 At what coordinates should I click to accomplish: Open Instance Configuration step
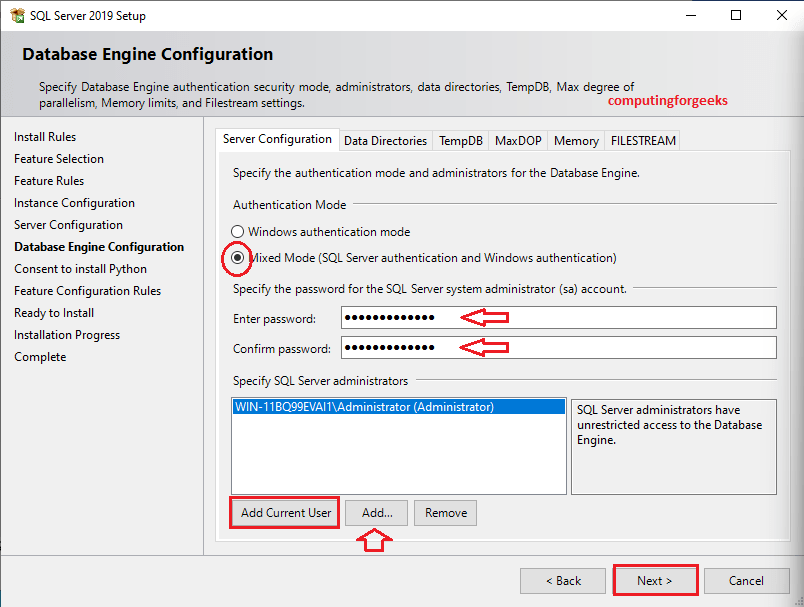pyautogui.click(x=75, y=202)
